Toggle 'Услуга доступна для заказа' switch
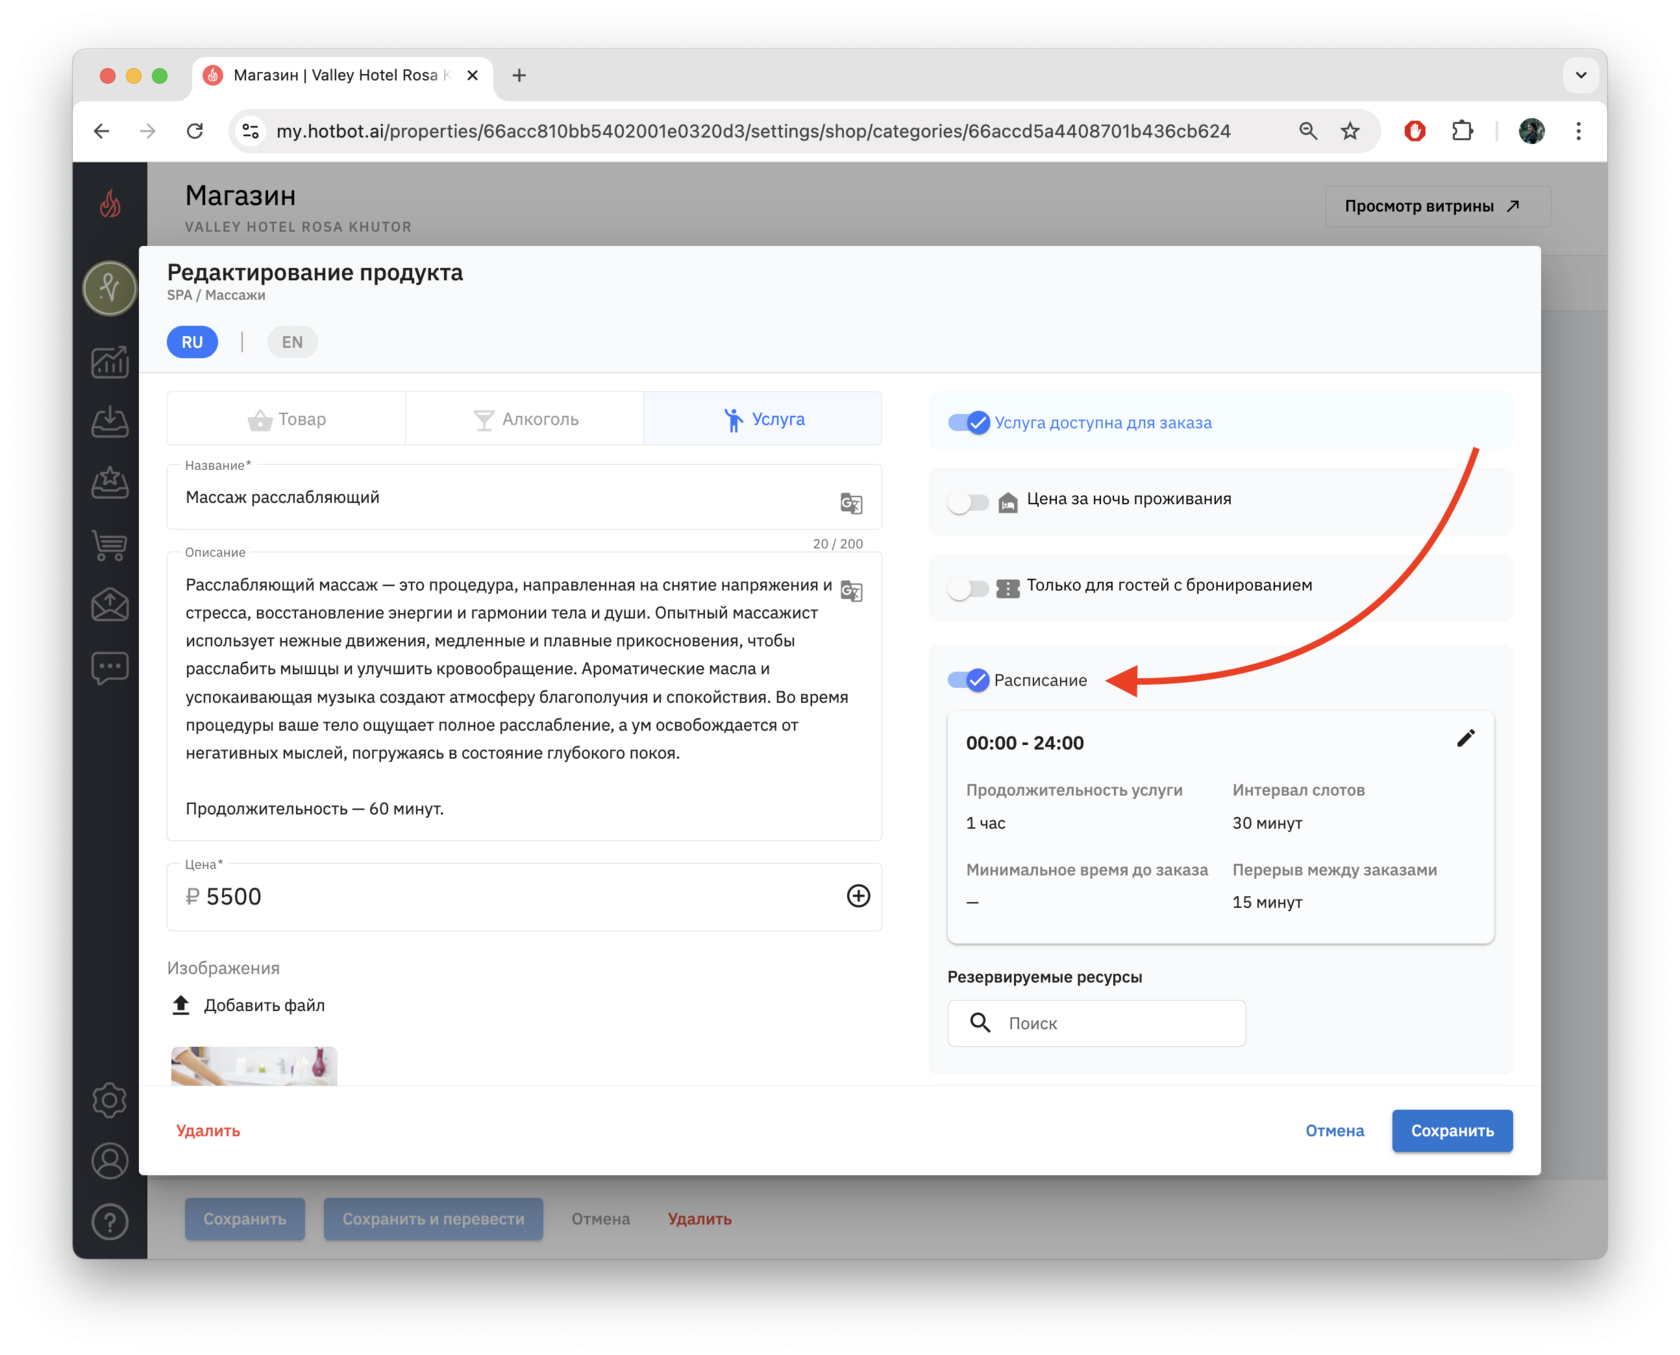Viewport: 1680px width, 1355px height. [968, 423]
